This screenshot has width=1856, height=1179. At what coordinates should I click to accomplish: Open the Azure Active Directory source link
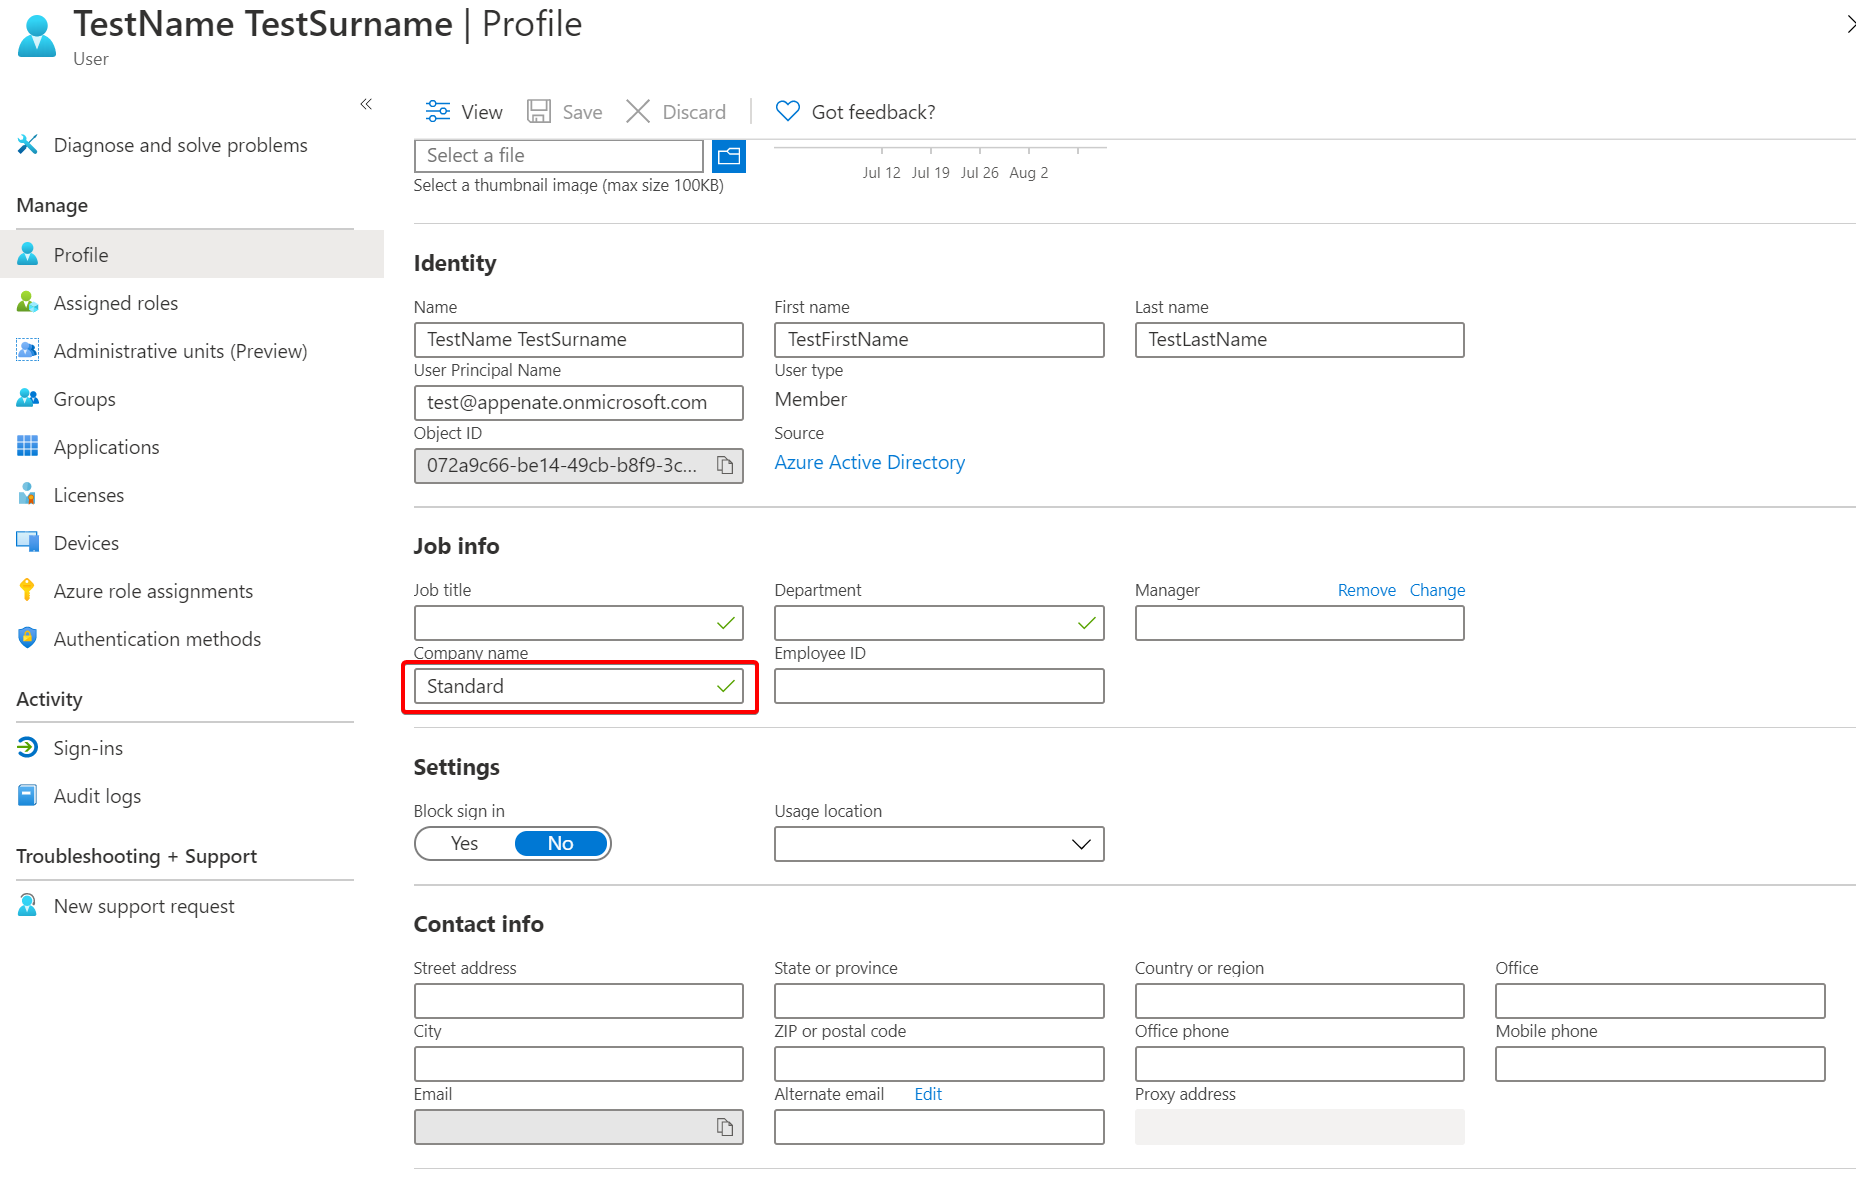869,462
